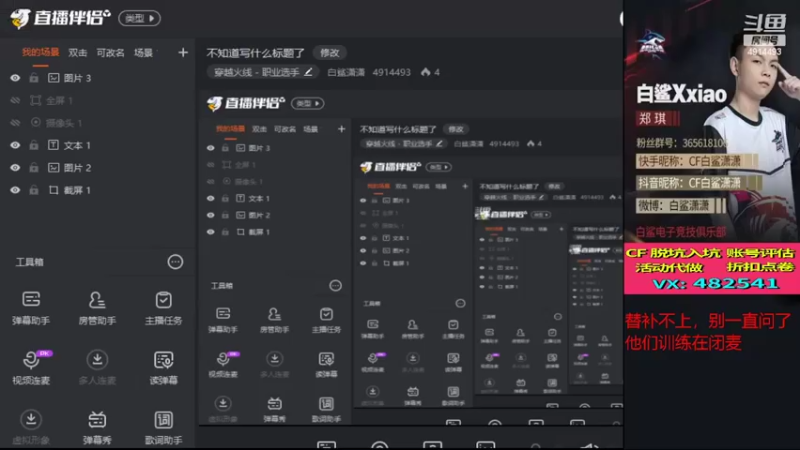Switch to the 我的场景 tab

pos(40,53)
